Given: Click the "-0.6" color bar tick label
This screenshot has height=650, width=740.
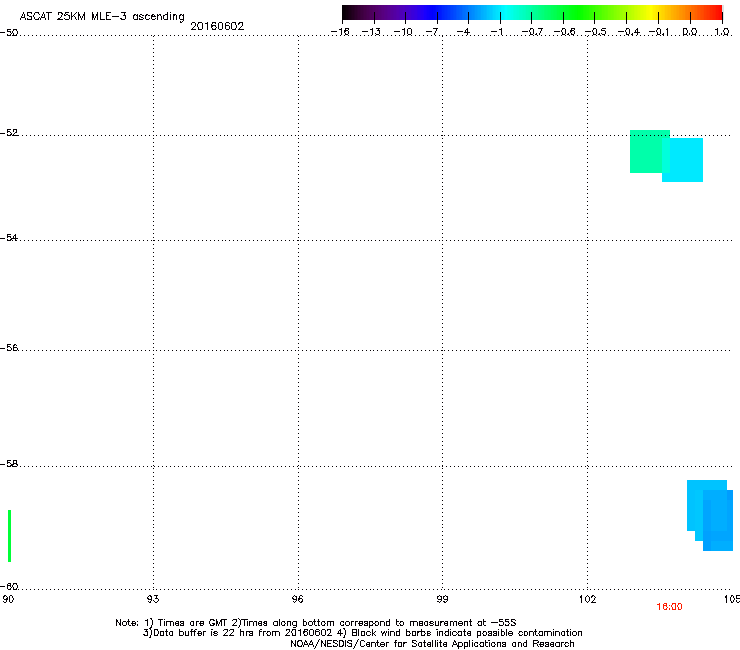Looking at the screenshot, I should [564, 32].
